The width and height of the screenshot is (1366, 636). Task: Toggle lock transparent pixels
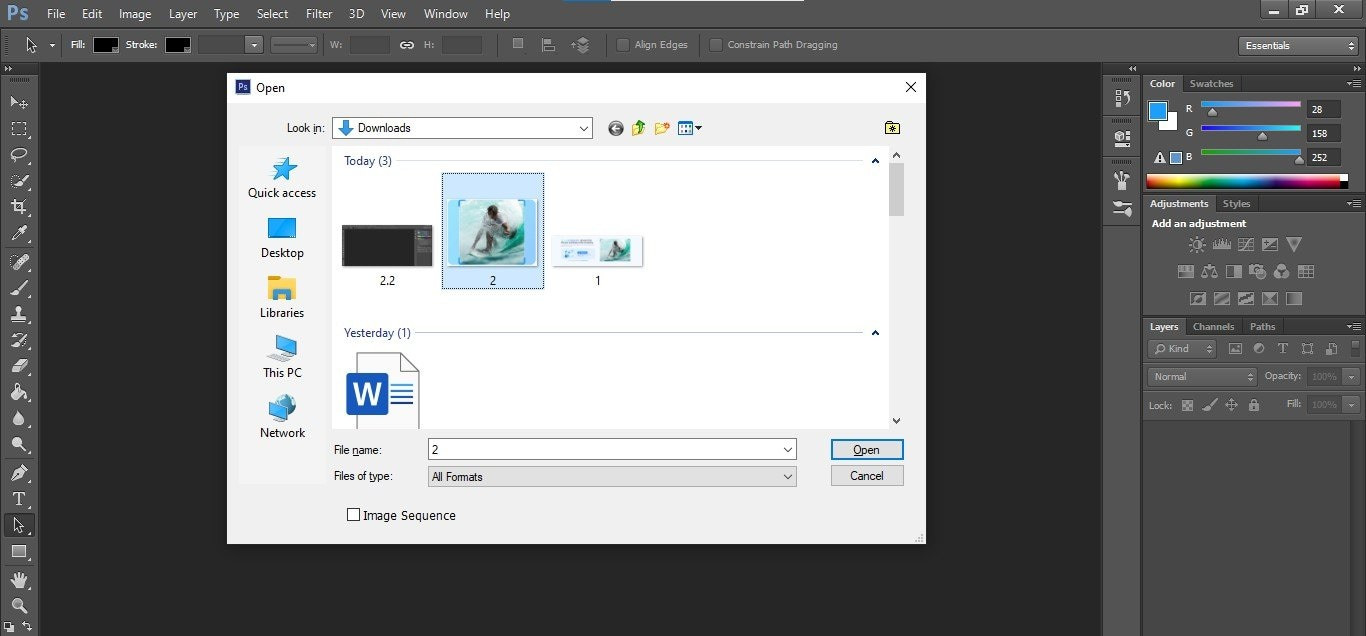coord(1187,405)
